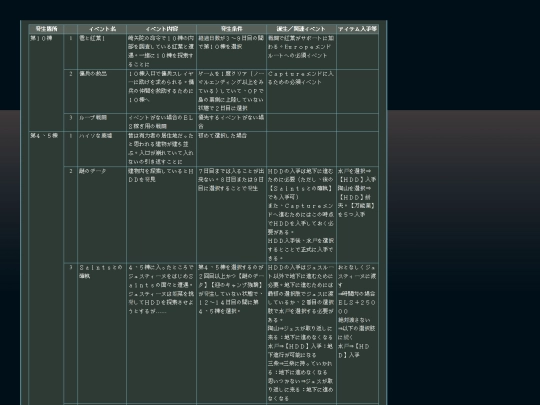Click the 'Saintsとの接触' event name cell
This screenshot has width=540, height=405.
point(102,333)
